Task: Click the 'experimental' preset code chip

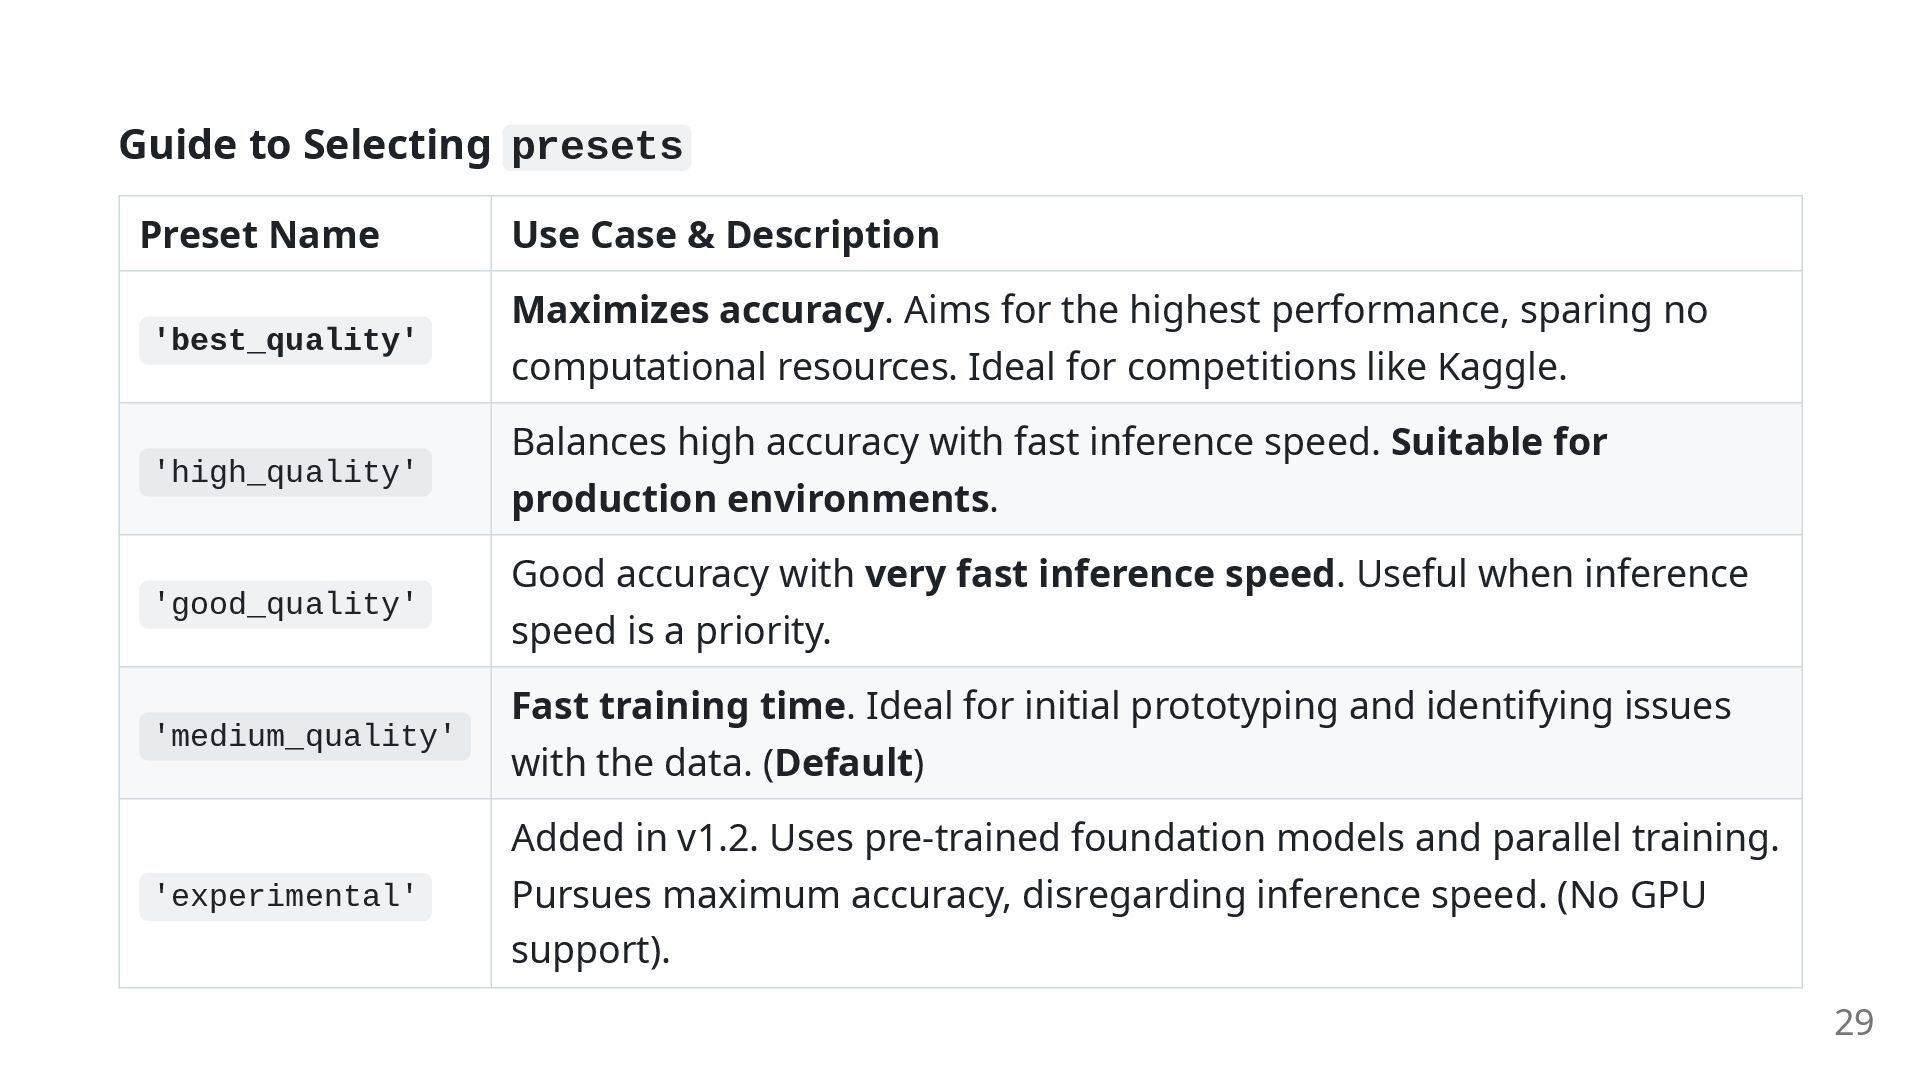Action: (285, 897)
